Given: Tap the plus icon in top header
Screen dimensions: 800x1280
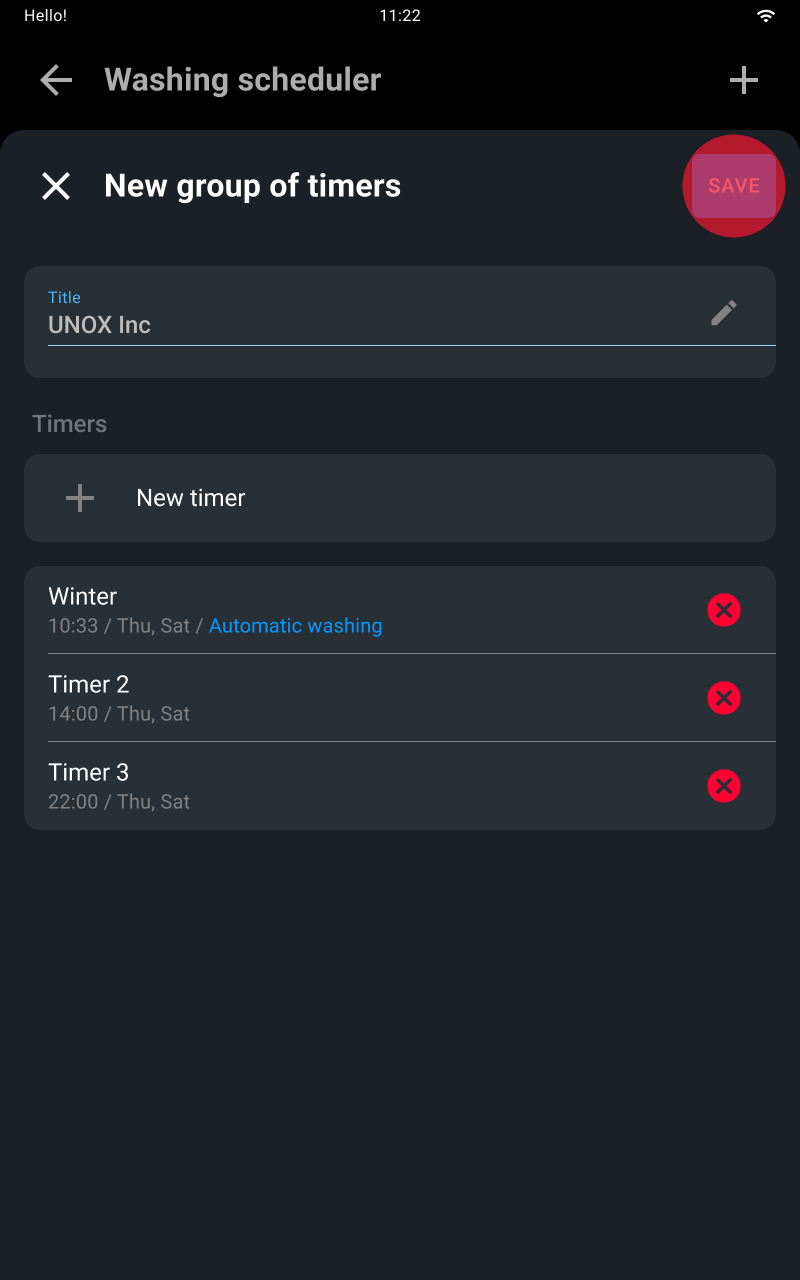Looking at the screenshot, I should click(x=744, y=80).
